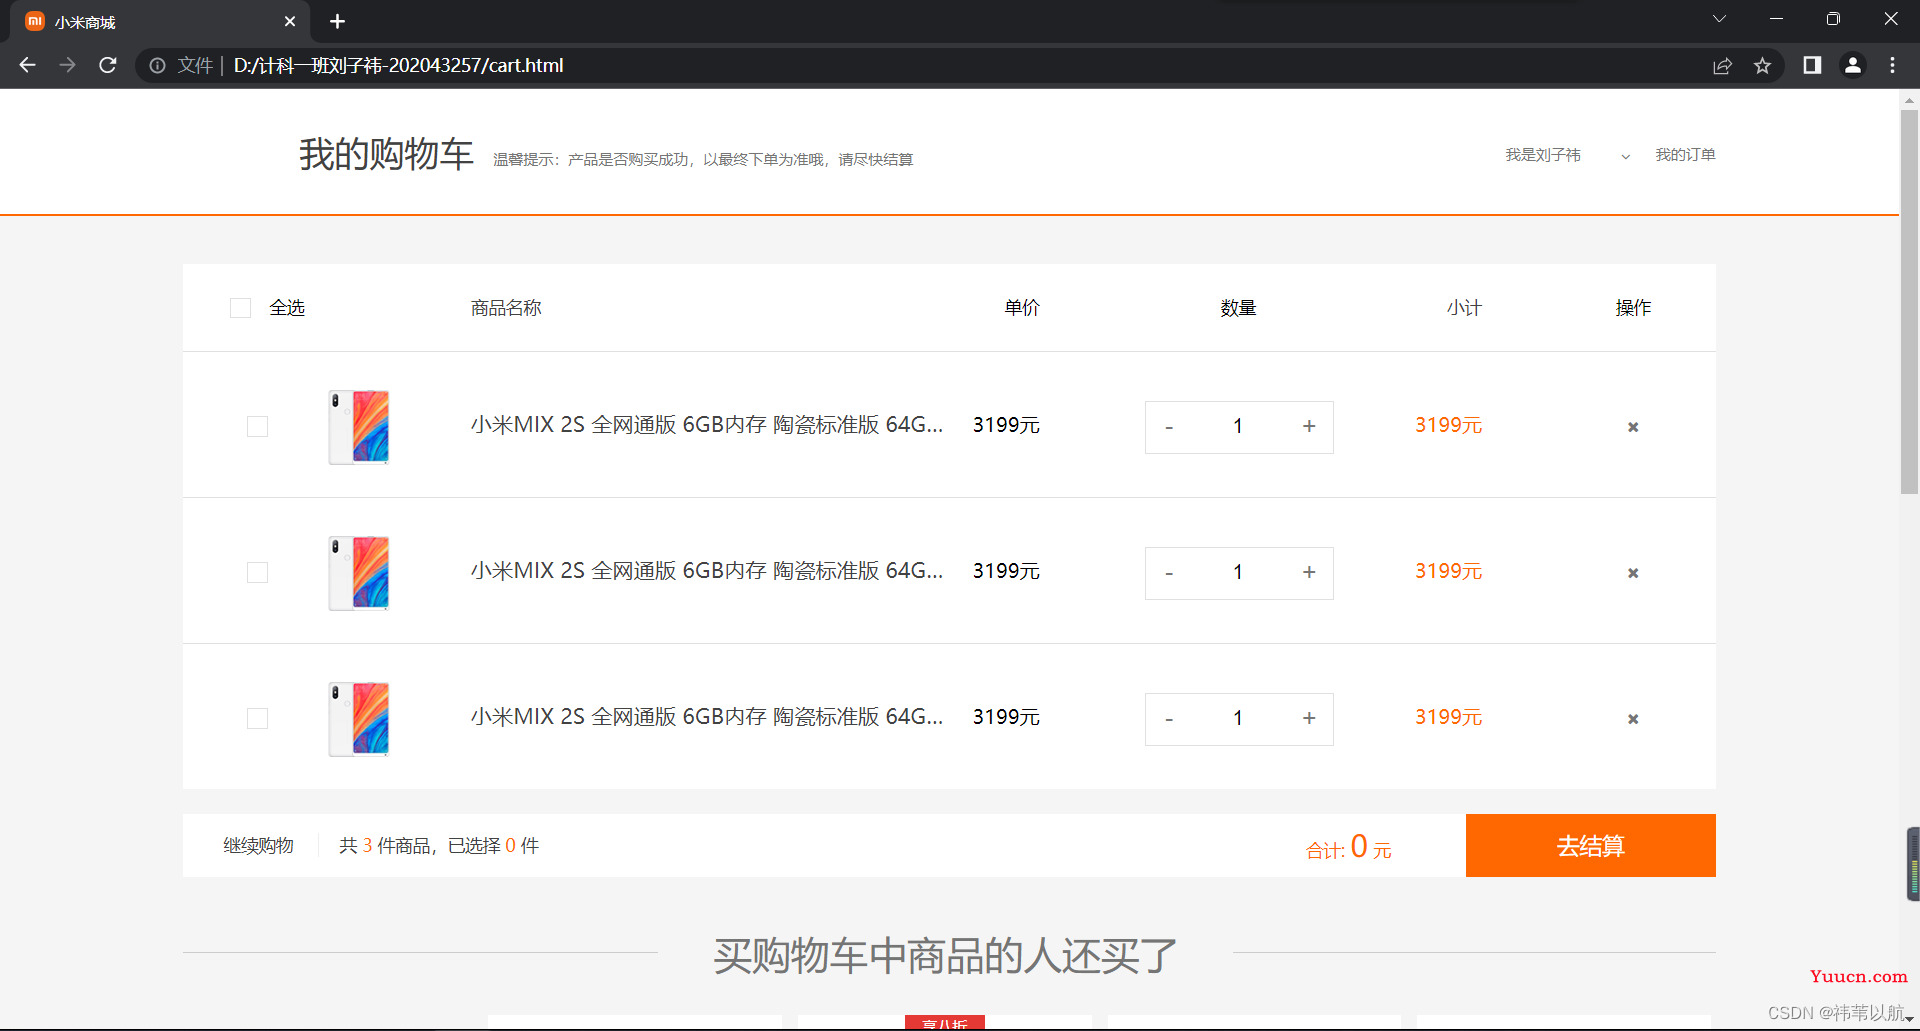
Task: Open the tab search chevron in title bar
Action: (1720, 19)
